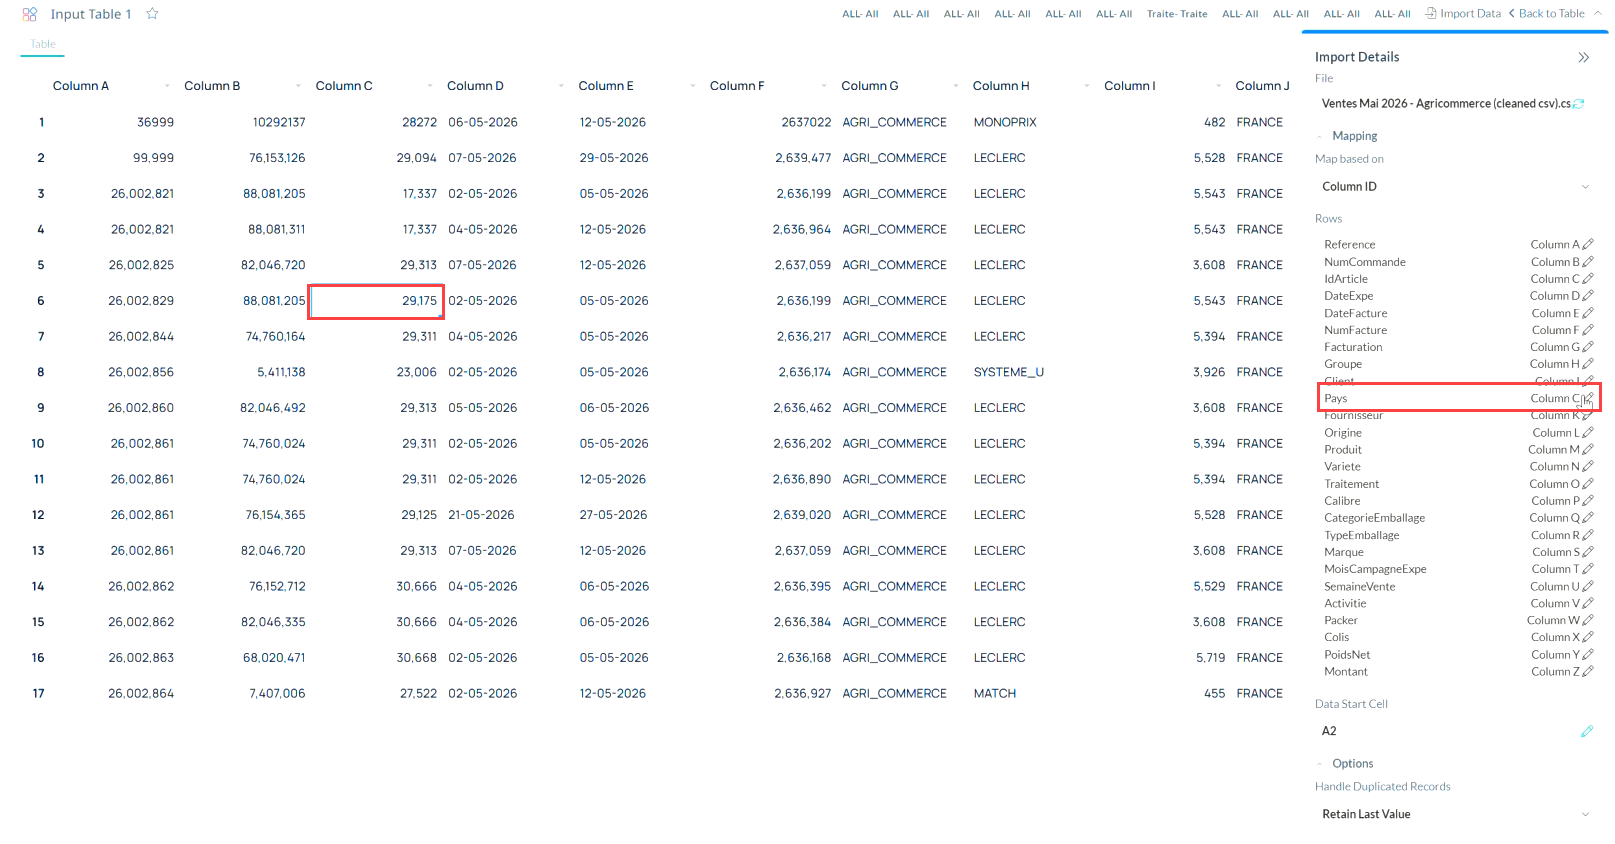Select the MONOPRIX cell in row 1
1615x844 pixels.
pyautogui.click(x=1005, y=122)
